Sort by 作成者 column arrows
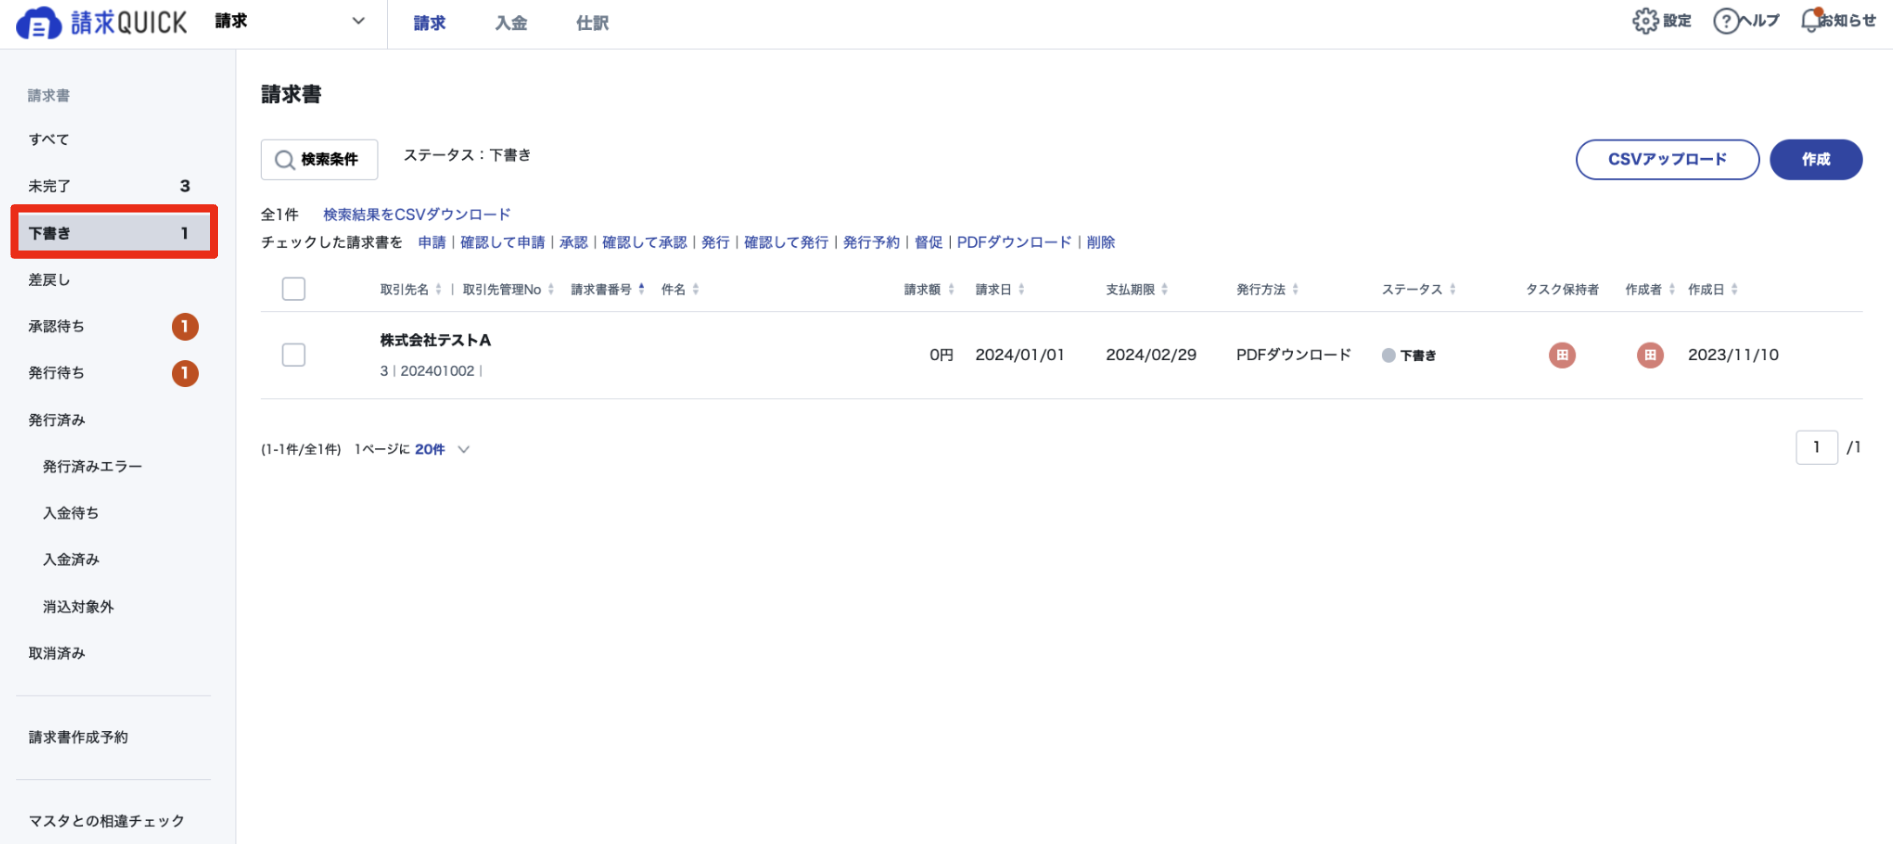This screenshot has height=844, width=1893. [x=1672, y=289]
